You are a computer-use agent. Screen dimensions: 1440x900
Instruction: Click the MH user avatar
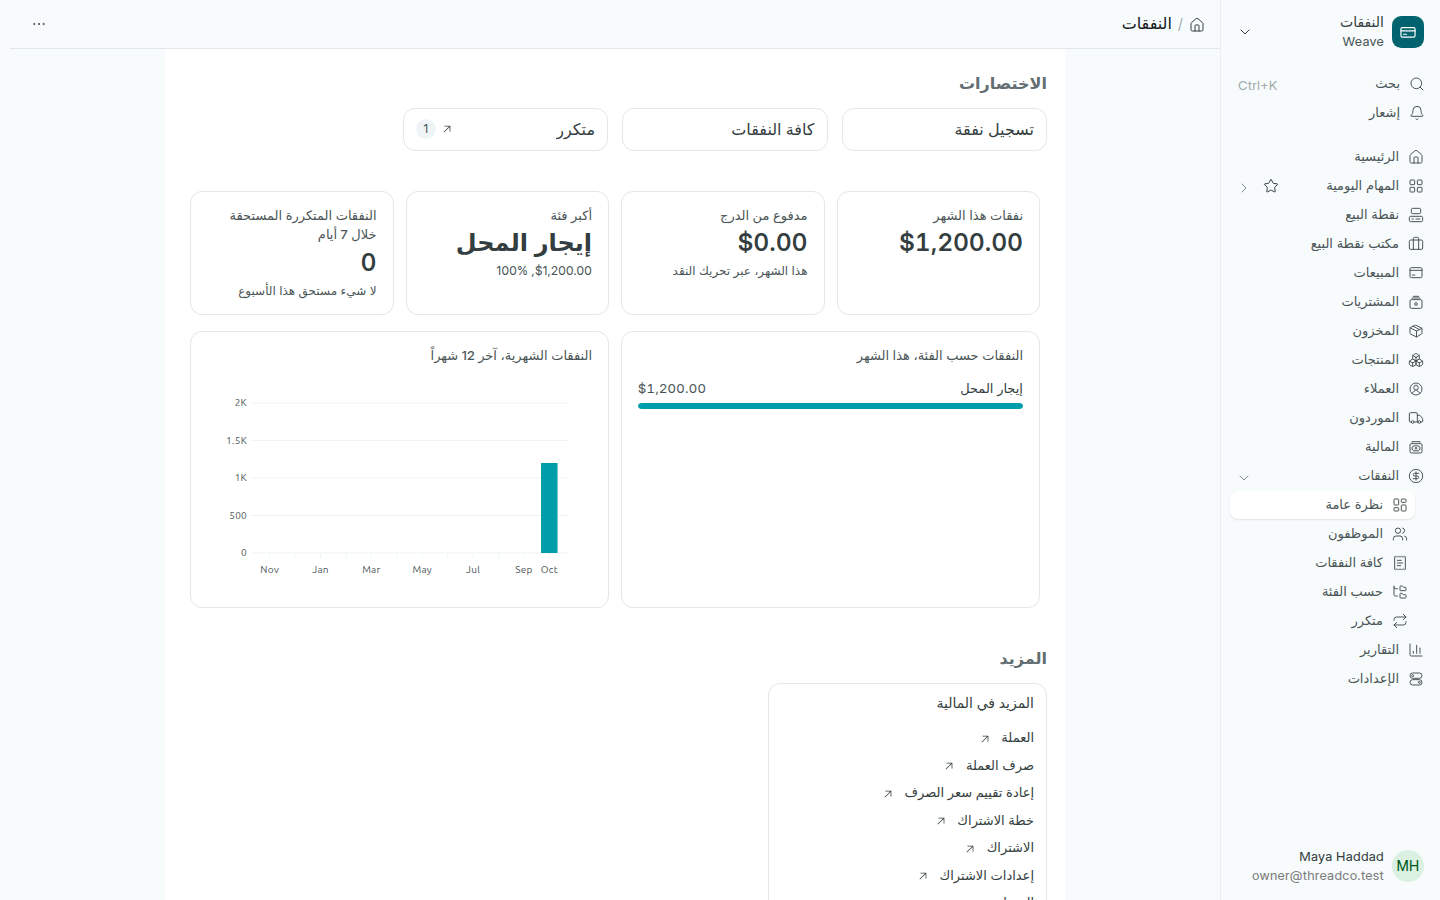point(1408,866)
